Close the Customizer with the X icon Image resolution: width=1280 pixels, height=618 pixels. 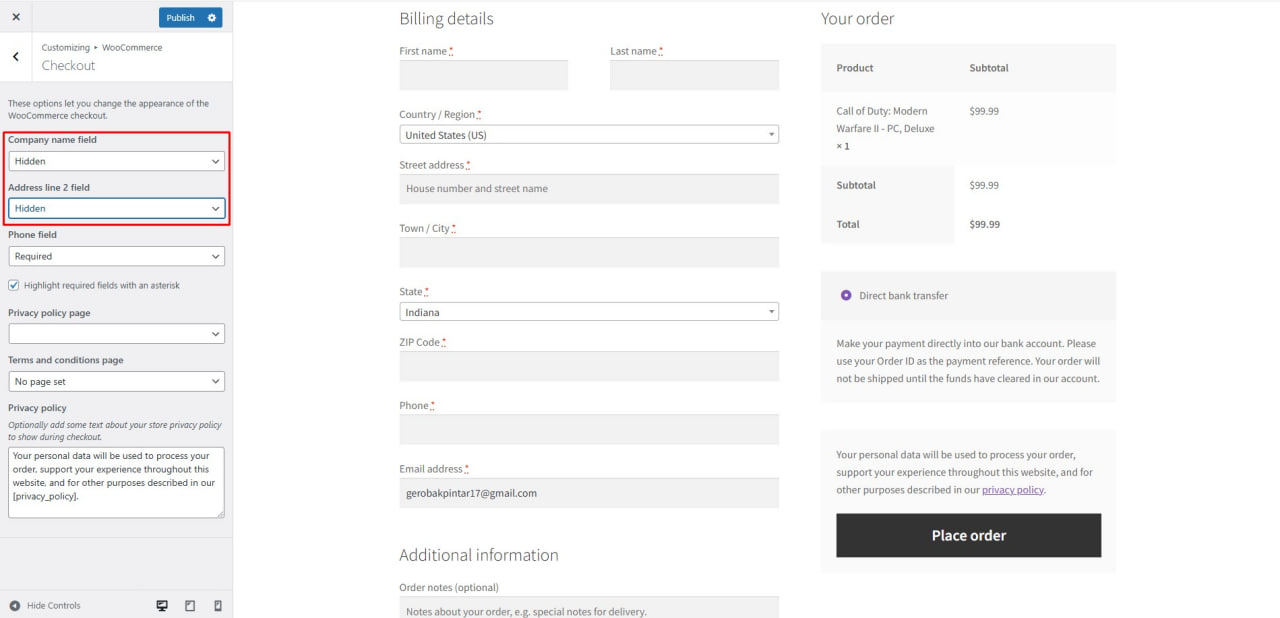tap(15, 17)
